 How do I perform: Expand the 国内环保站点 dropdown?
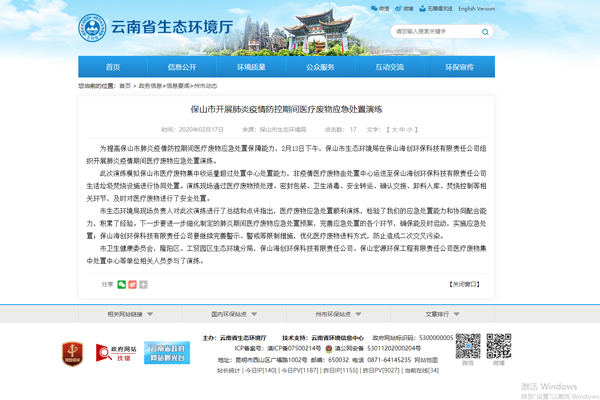tap(235, 313)
